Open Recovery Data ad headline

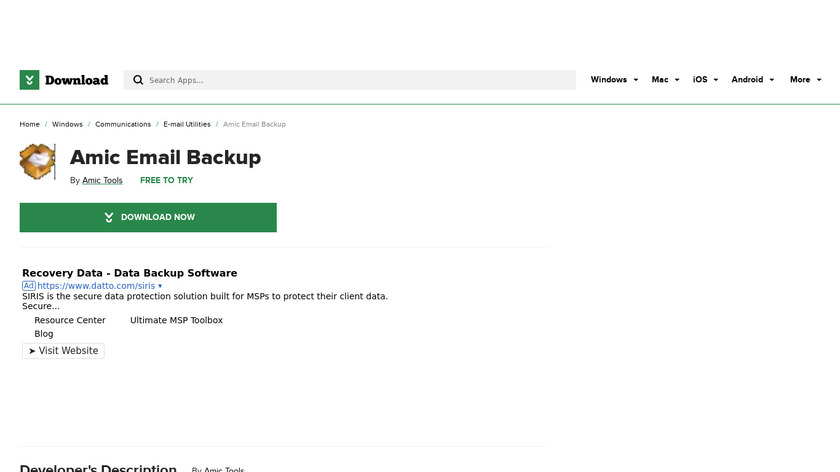pyautogui.click(x=129, y=273)
